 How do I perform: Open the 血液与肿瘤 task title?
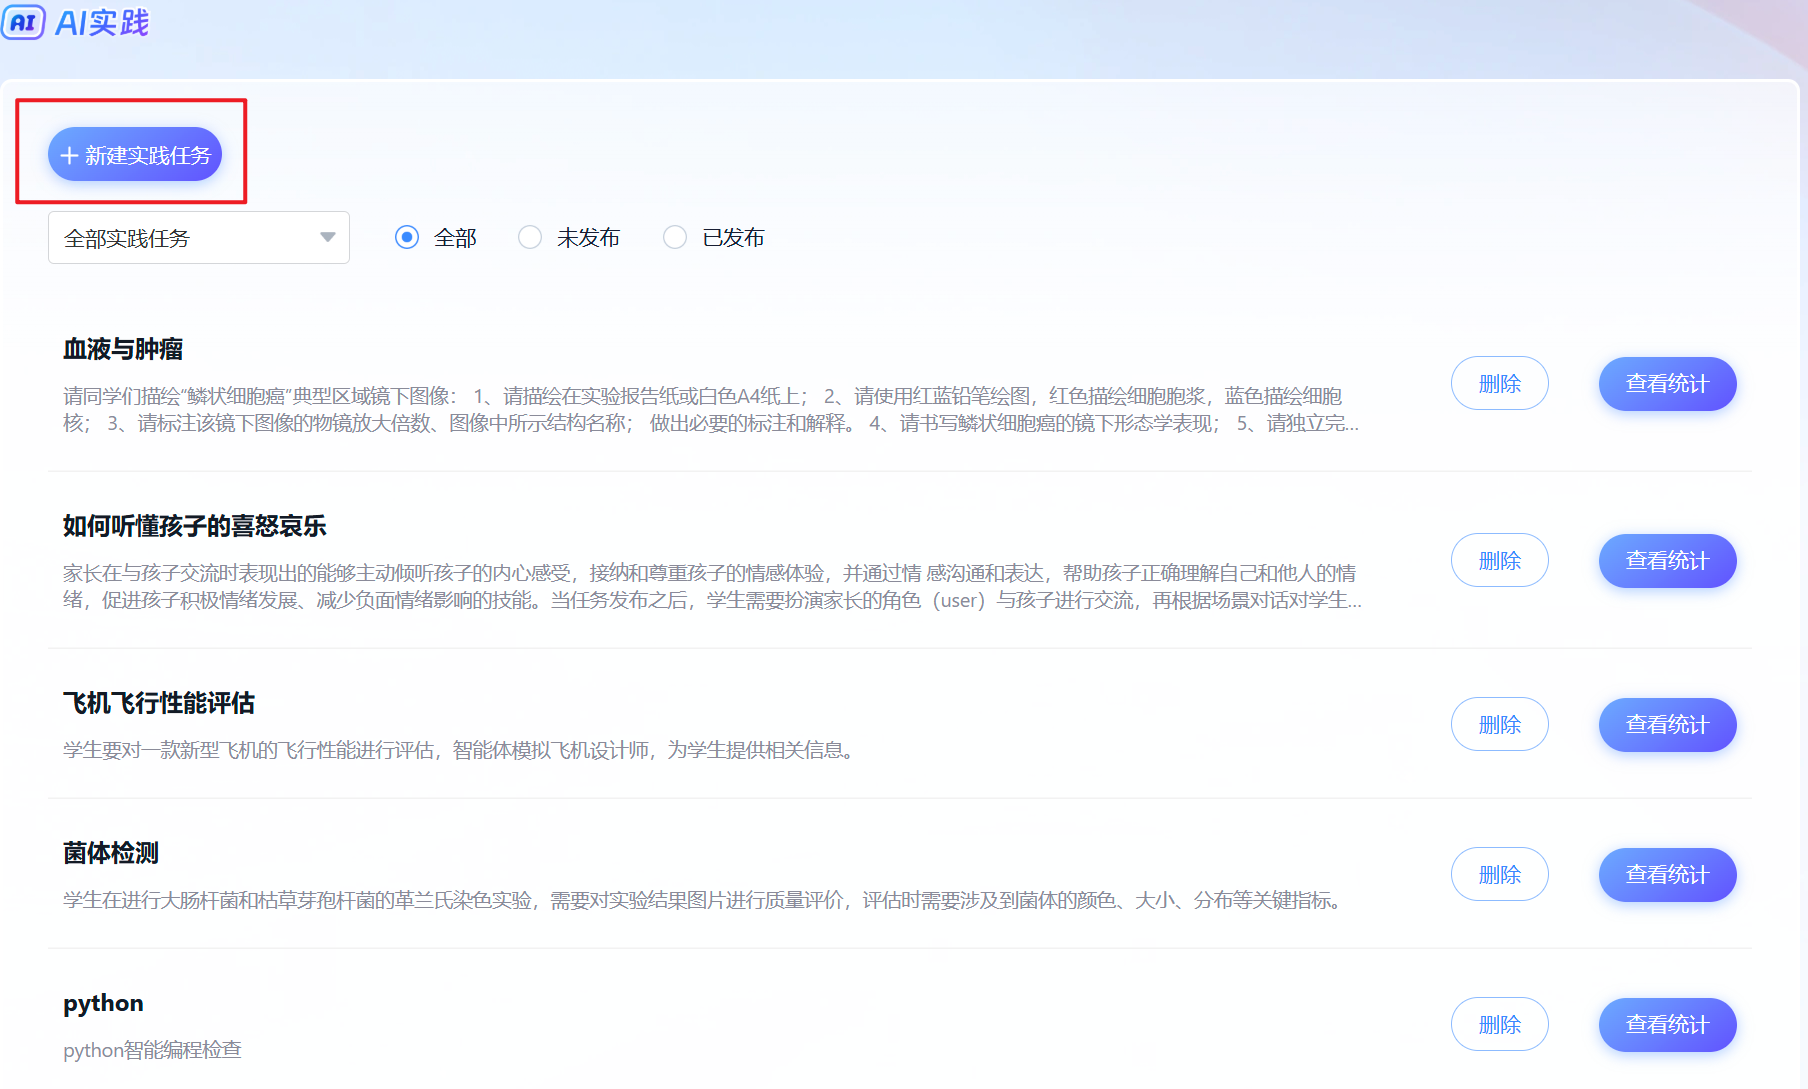pos(123,349)
